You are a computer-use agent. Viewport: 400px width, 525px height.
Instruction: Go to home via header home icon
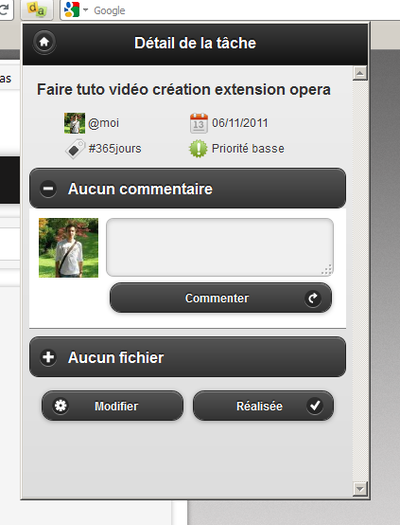(44, 42)
